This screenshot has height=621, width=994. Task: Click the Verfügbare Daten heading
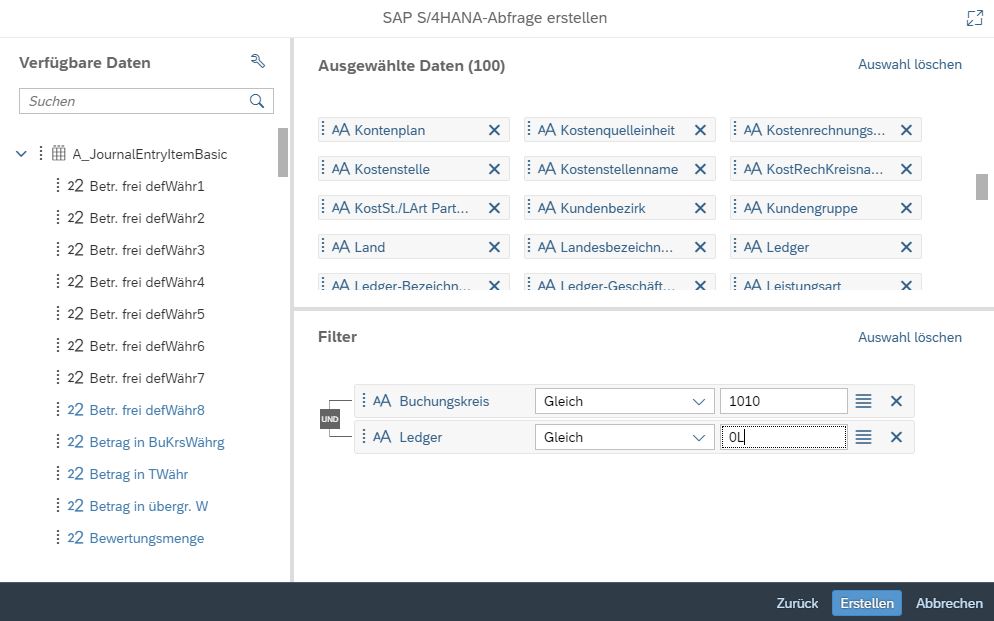point(85,63)
